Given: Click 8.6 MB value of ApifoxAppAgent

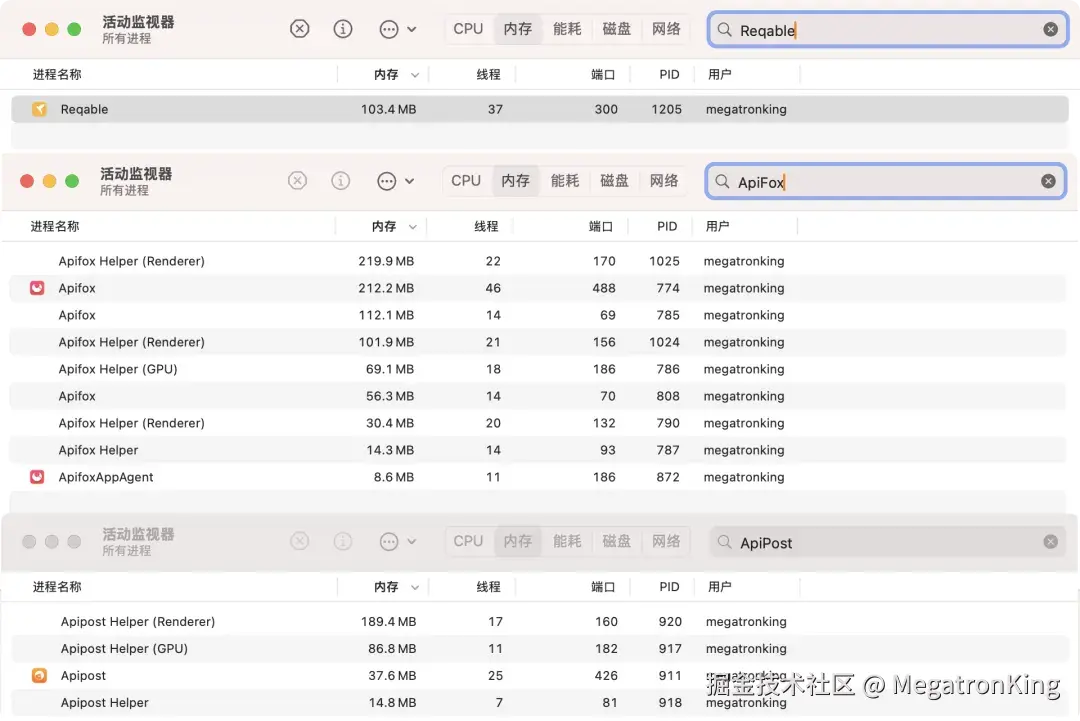Looking at the screenshot, I should click(x=393, y=477).
